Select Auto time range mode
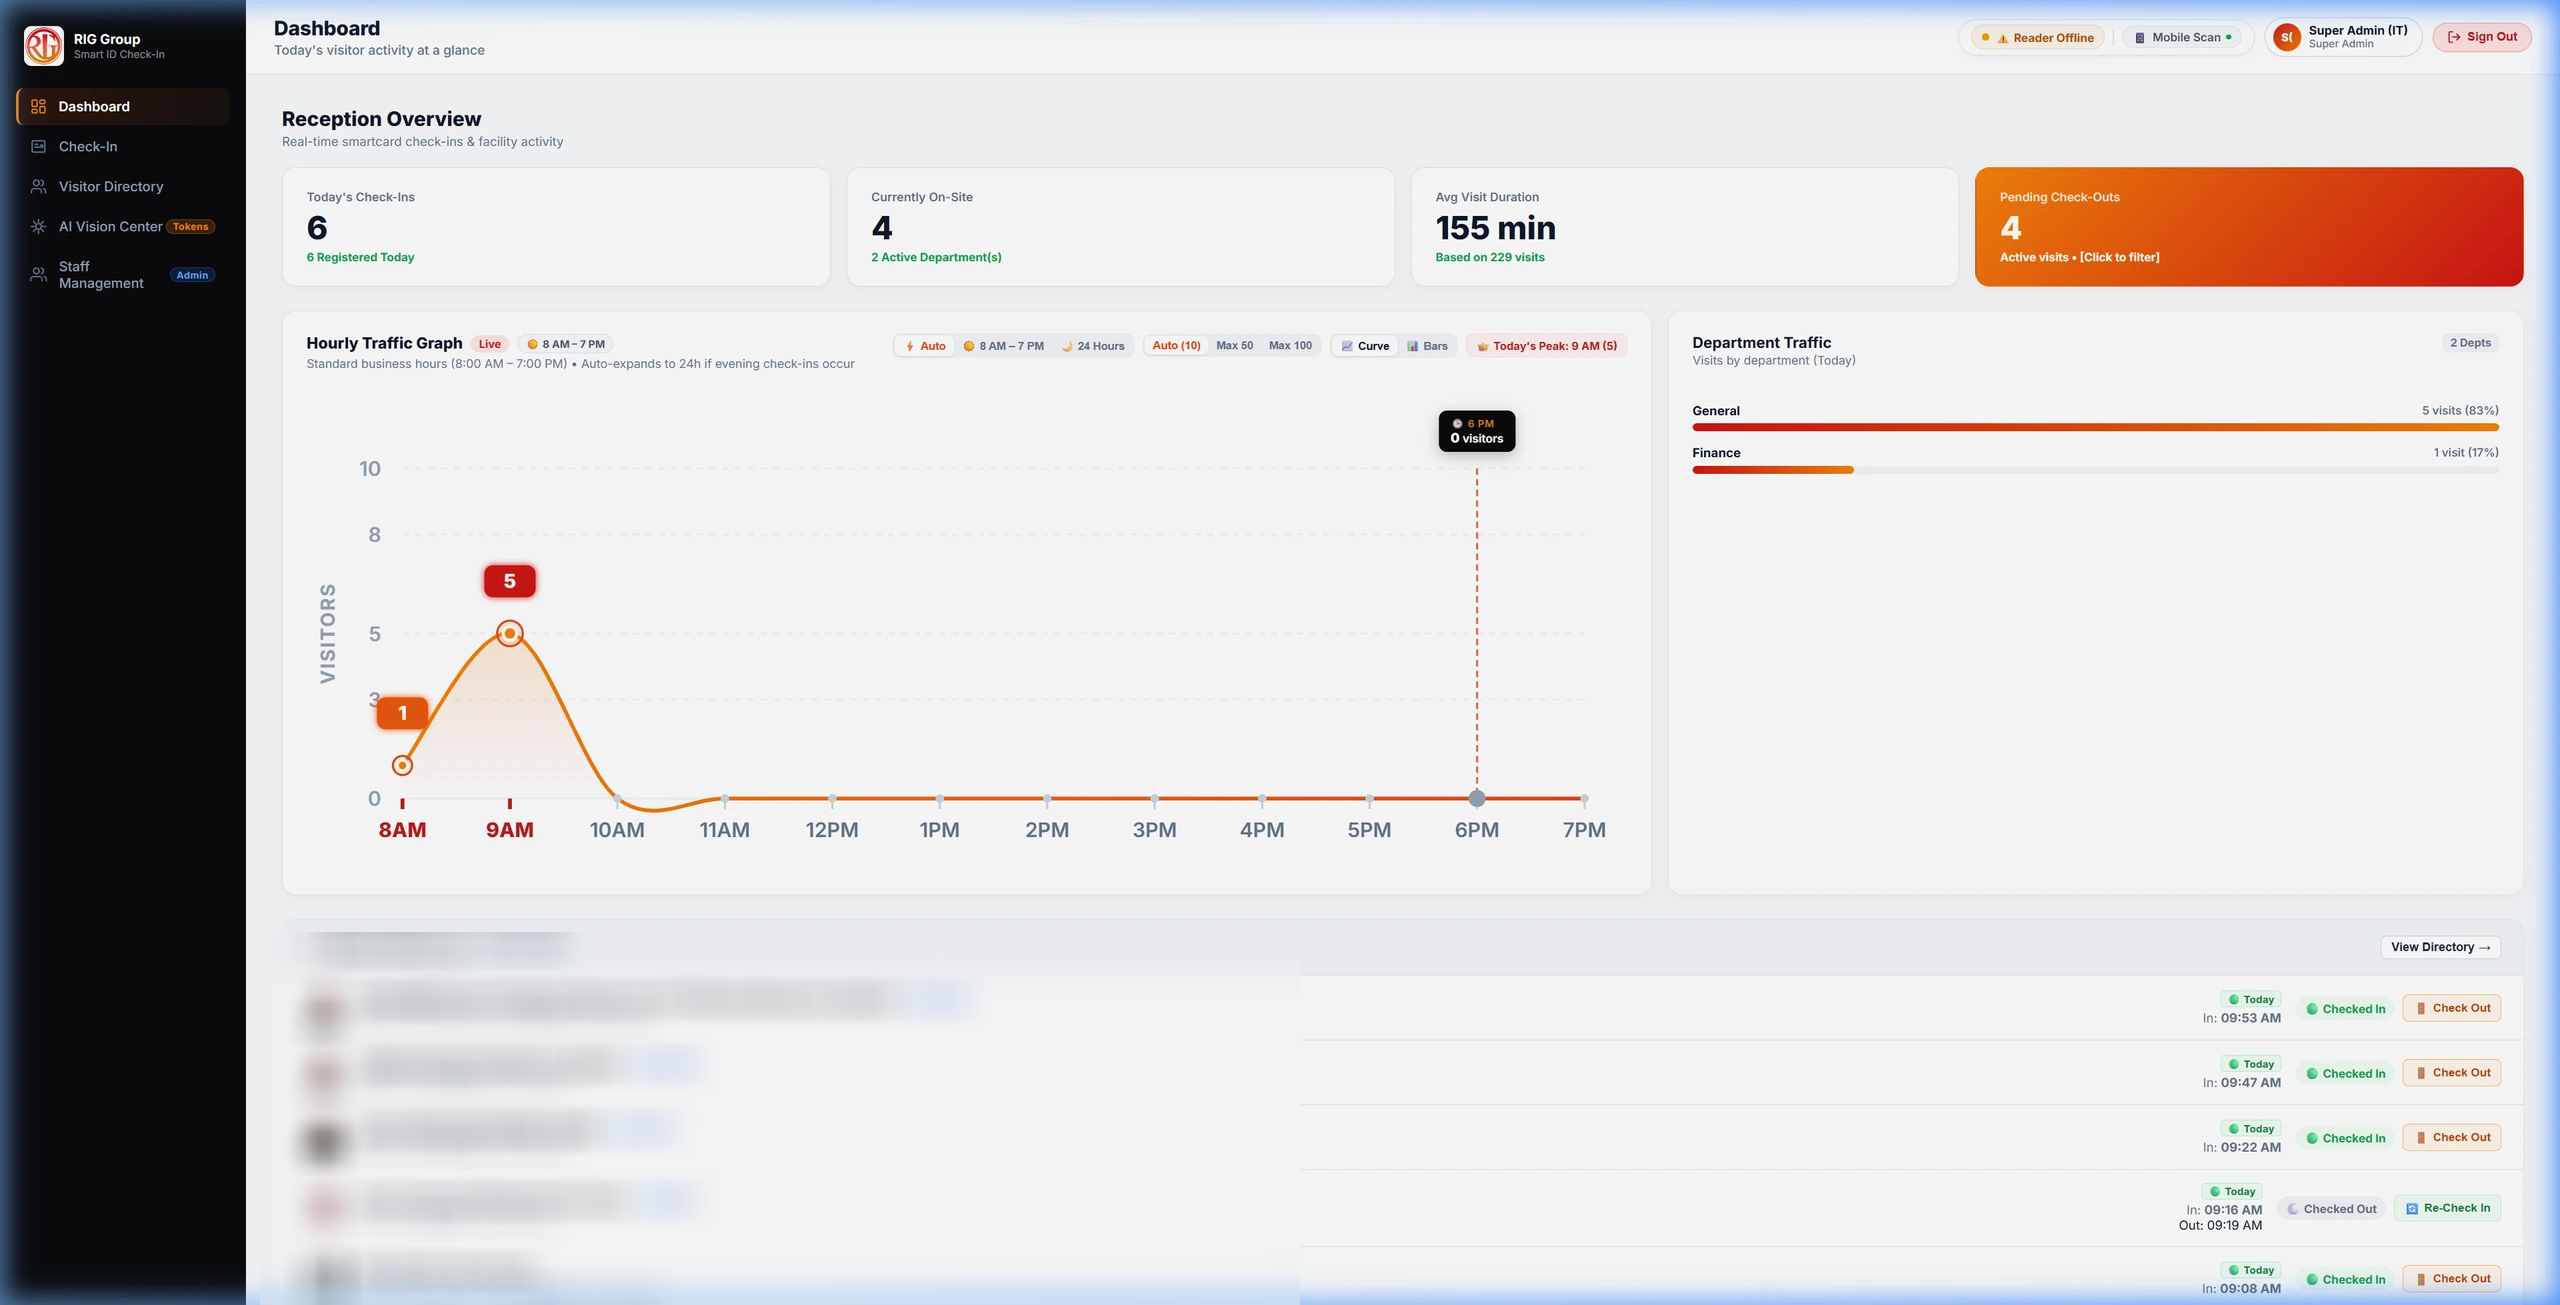 (925, 346)
